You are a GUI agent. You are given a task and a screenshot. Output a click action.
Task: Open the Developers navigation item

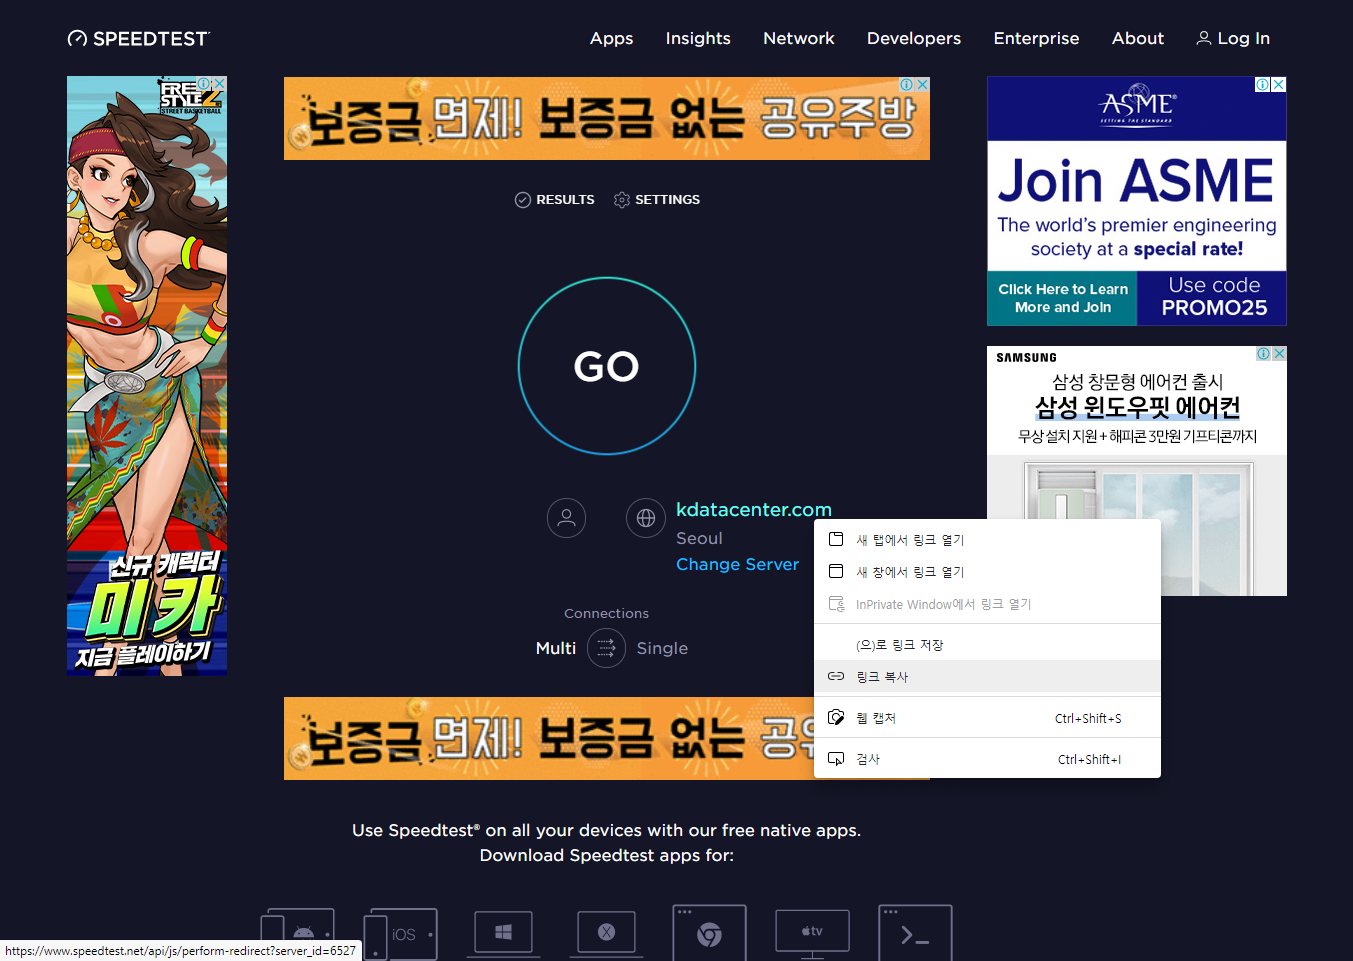click(x=913, y=38)
